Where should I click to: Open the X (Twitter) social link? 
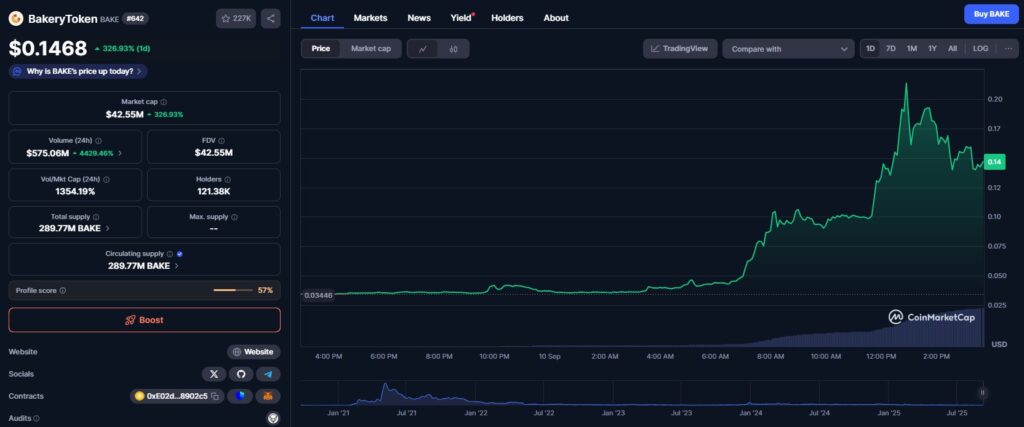[214, 374]
